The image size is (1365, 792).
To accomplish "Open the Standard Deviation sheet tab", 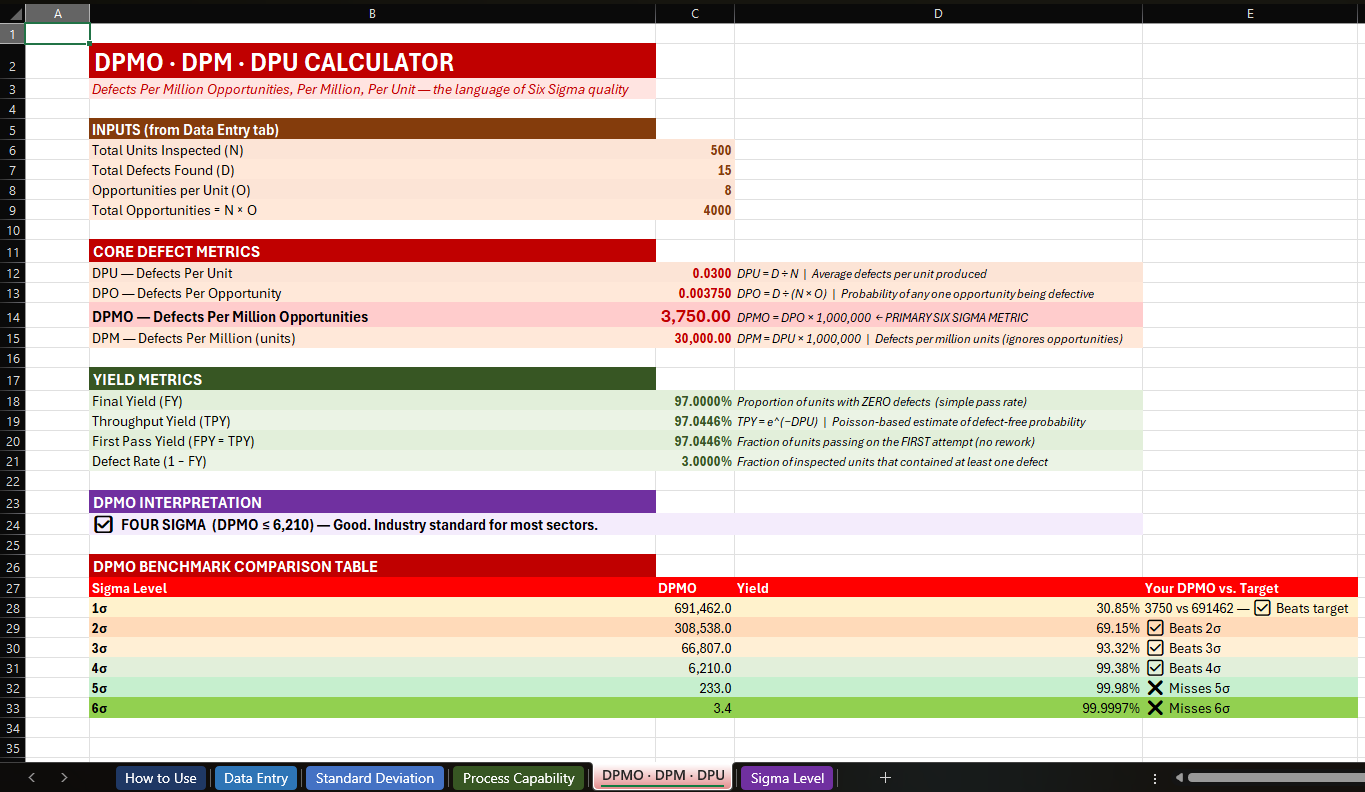I will [374, 777].
